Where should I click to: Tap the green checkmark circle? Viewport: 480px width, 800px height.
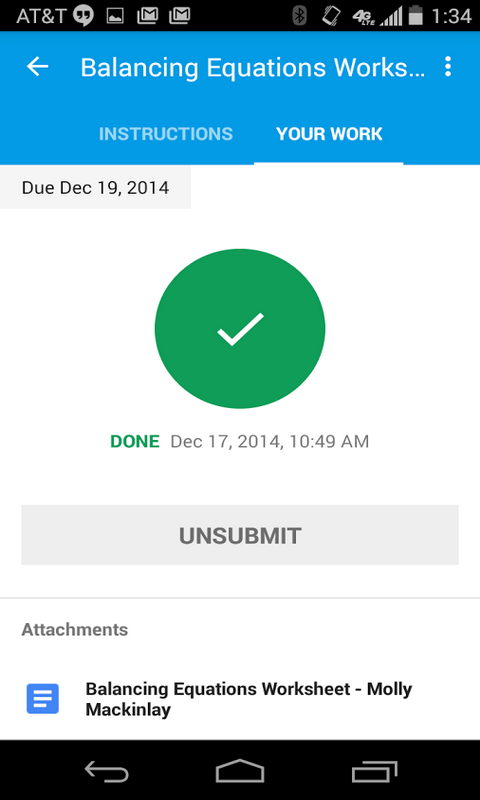click(x=240, y=329)
